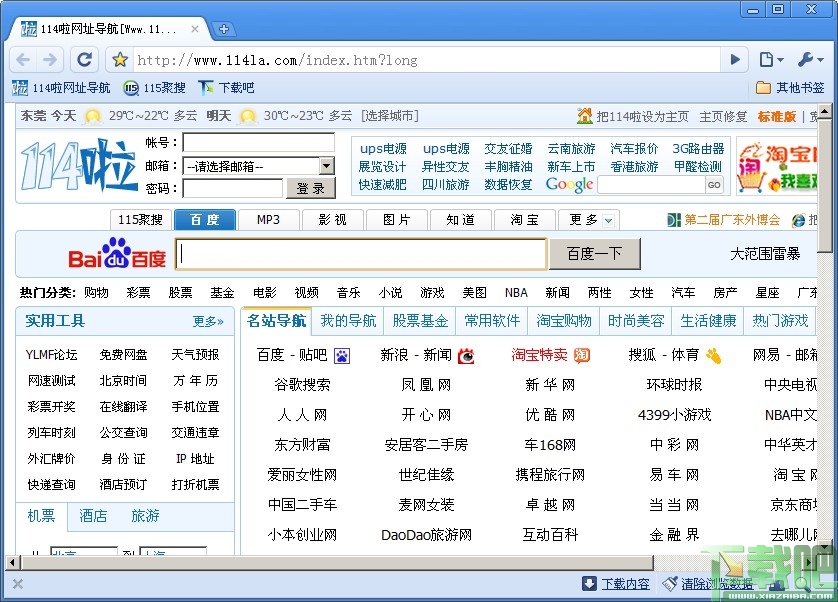The image size is (838, 602).
Task: Open the 常用软件 tab
Action: click(x=492, y=321)
